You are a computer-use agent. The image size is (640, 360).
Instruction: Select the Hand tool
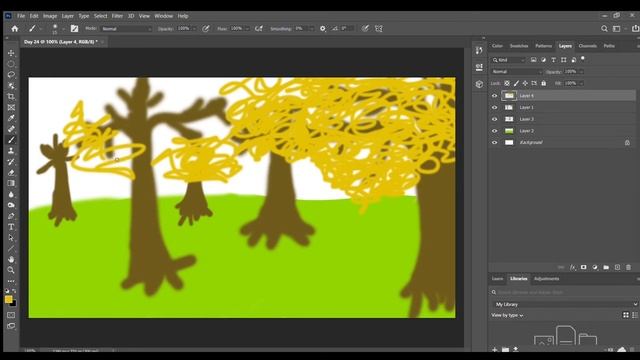click(x=11, y=259)
